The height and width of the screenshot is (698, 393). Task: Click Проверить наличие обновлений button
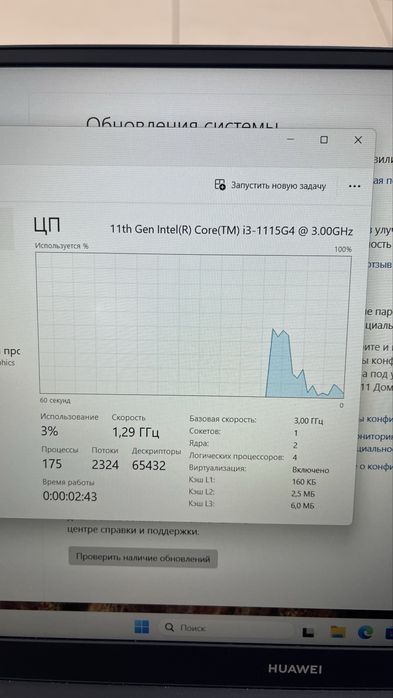pyautogui.click(x=143, y=558)
